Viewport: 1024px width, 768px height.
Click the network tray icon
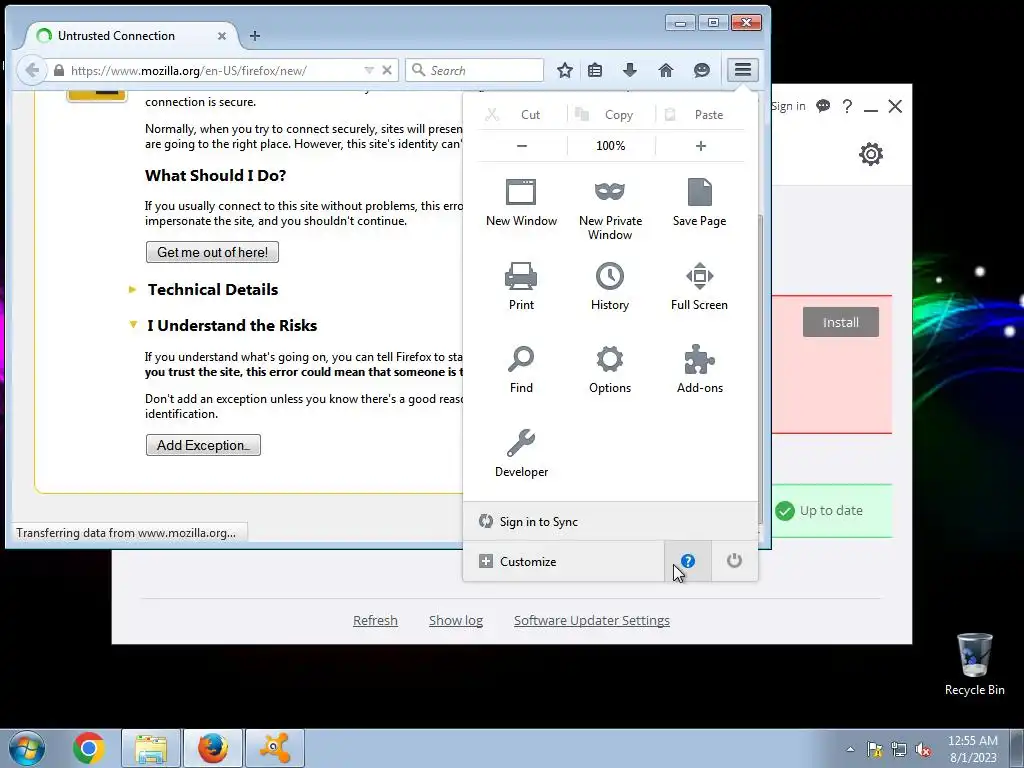pyautogui.click(x=899, y=750)
